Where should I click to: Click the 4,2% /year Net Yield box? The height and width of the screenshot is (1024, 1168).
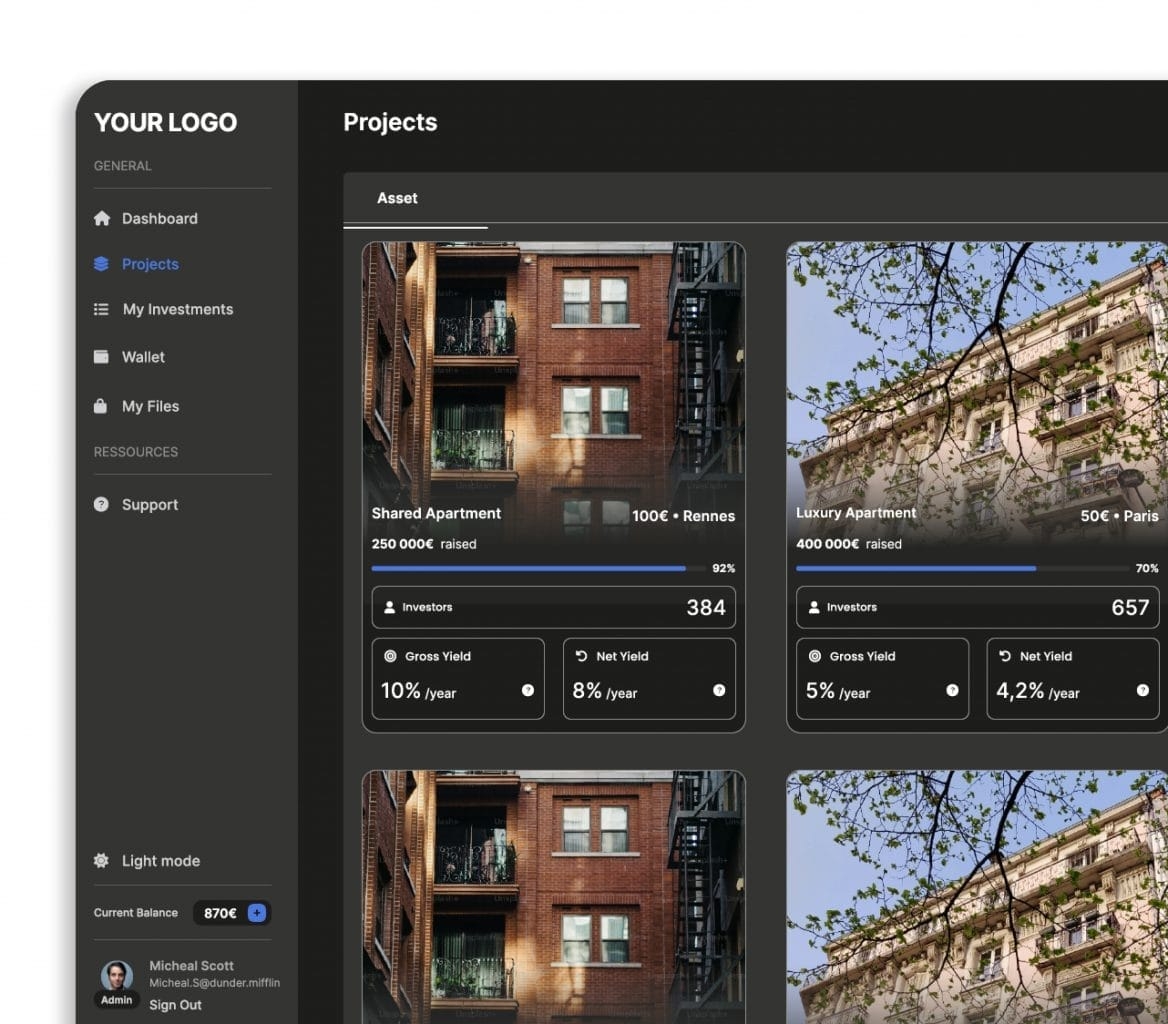1073,678
